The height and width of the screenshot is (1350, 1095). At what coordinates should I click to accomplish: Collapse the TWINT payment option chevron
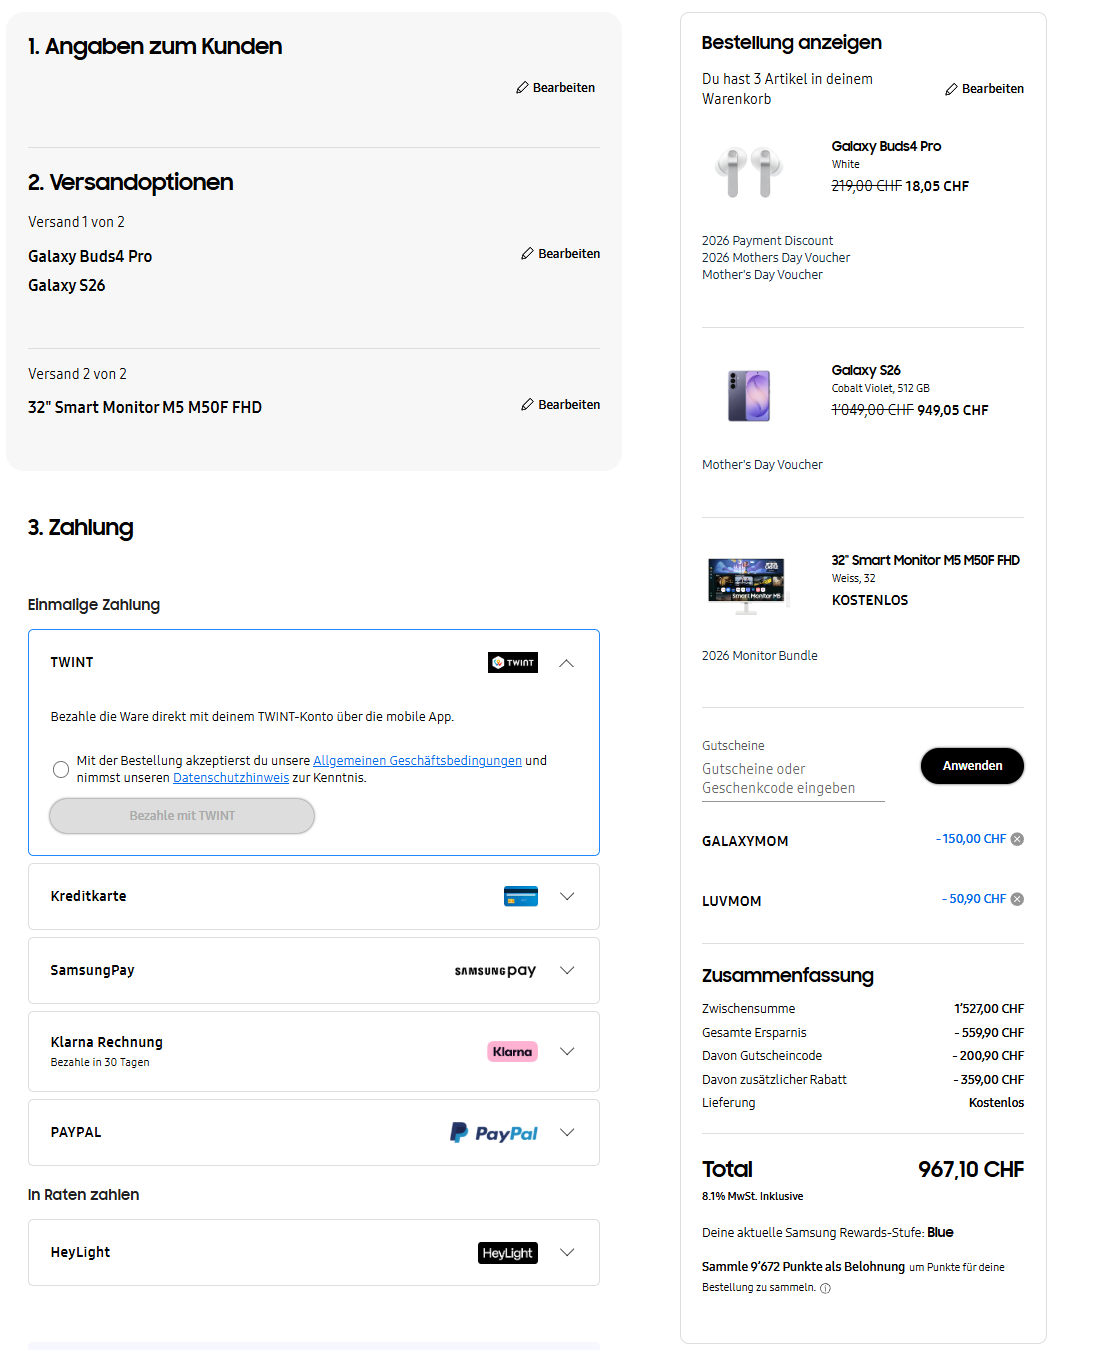567,663
